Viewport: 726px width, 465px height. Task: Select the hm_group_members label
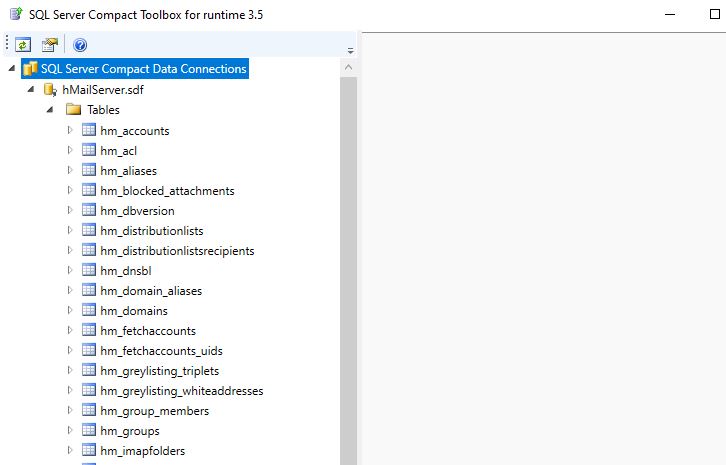point(155,410)
